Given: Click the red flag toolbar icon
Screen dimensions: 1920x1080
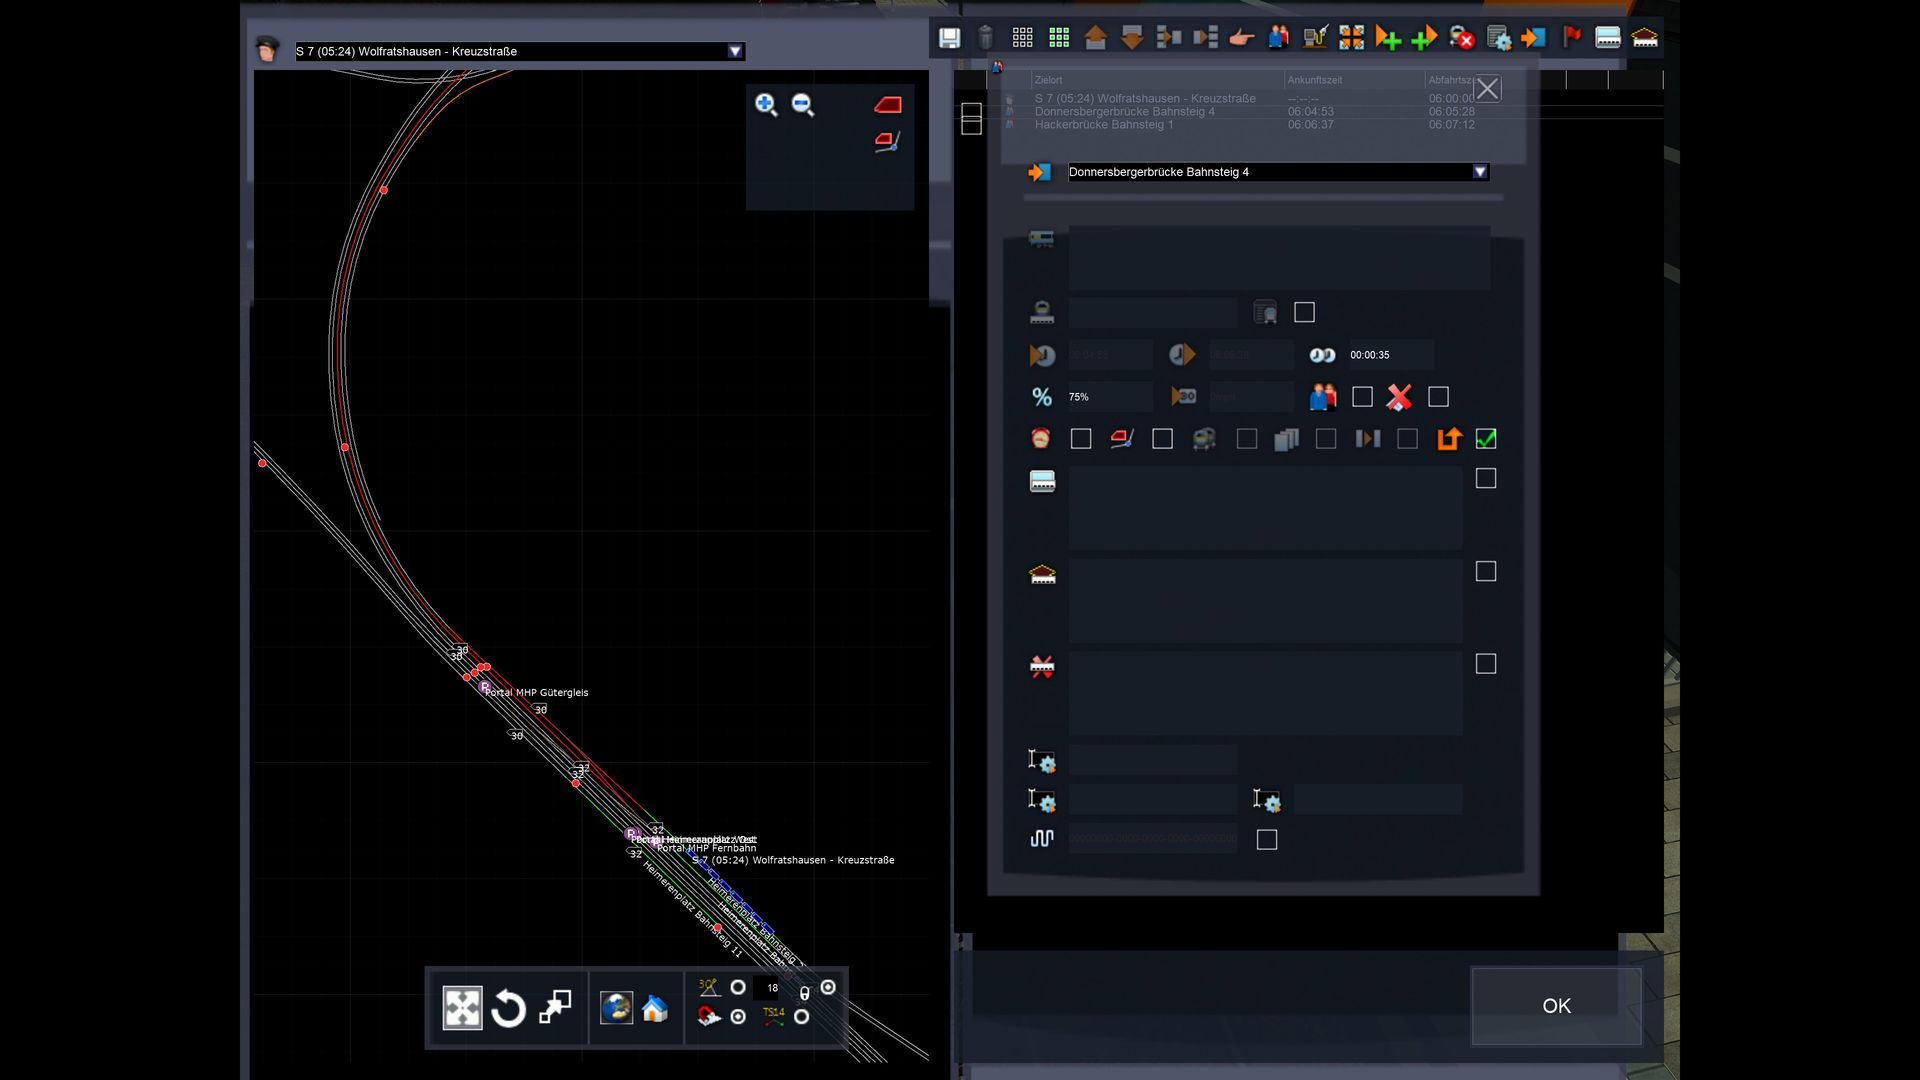Looking at the screenshot, I should pyautogui.click(x=1571, y=38).
